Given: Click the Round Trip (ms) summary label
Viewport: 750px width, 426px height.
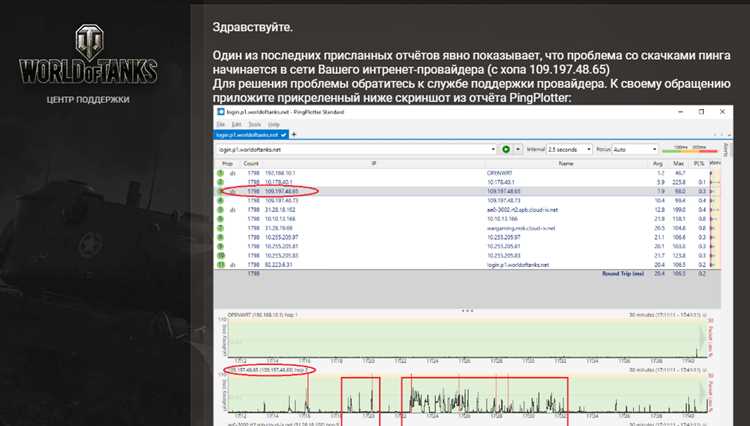Looking at the screenshot, I should tap(623, 273).
